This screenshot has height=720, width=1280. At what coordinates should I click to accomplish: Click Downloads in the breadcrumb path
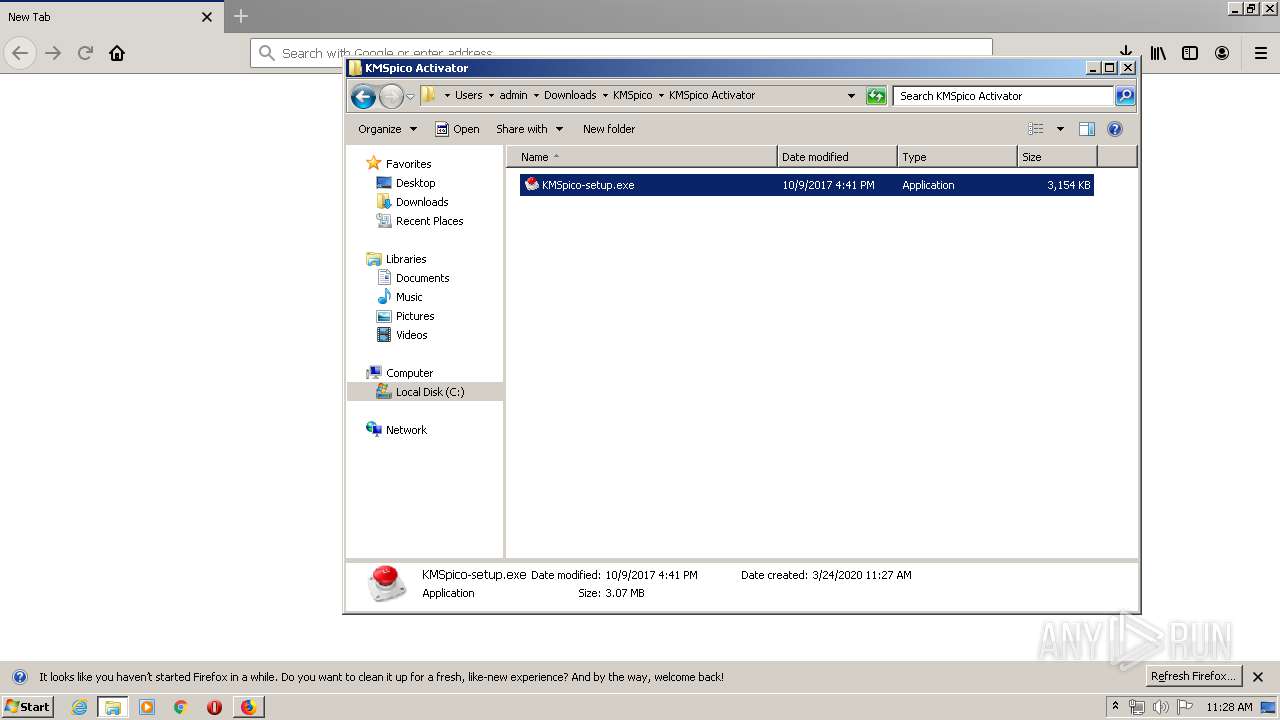pyautogui.click(x=570, y=96)
